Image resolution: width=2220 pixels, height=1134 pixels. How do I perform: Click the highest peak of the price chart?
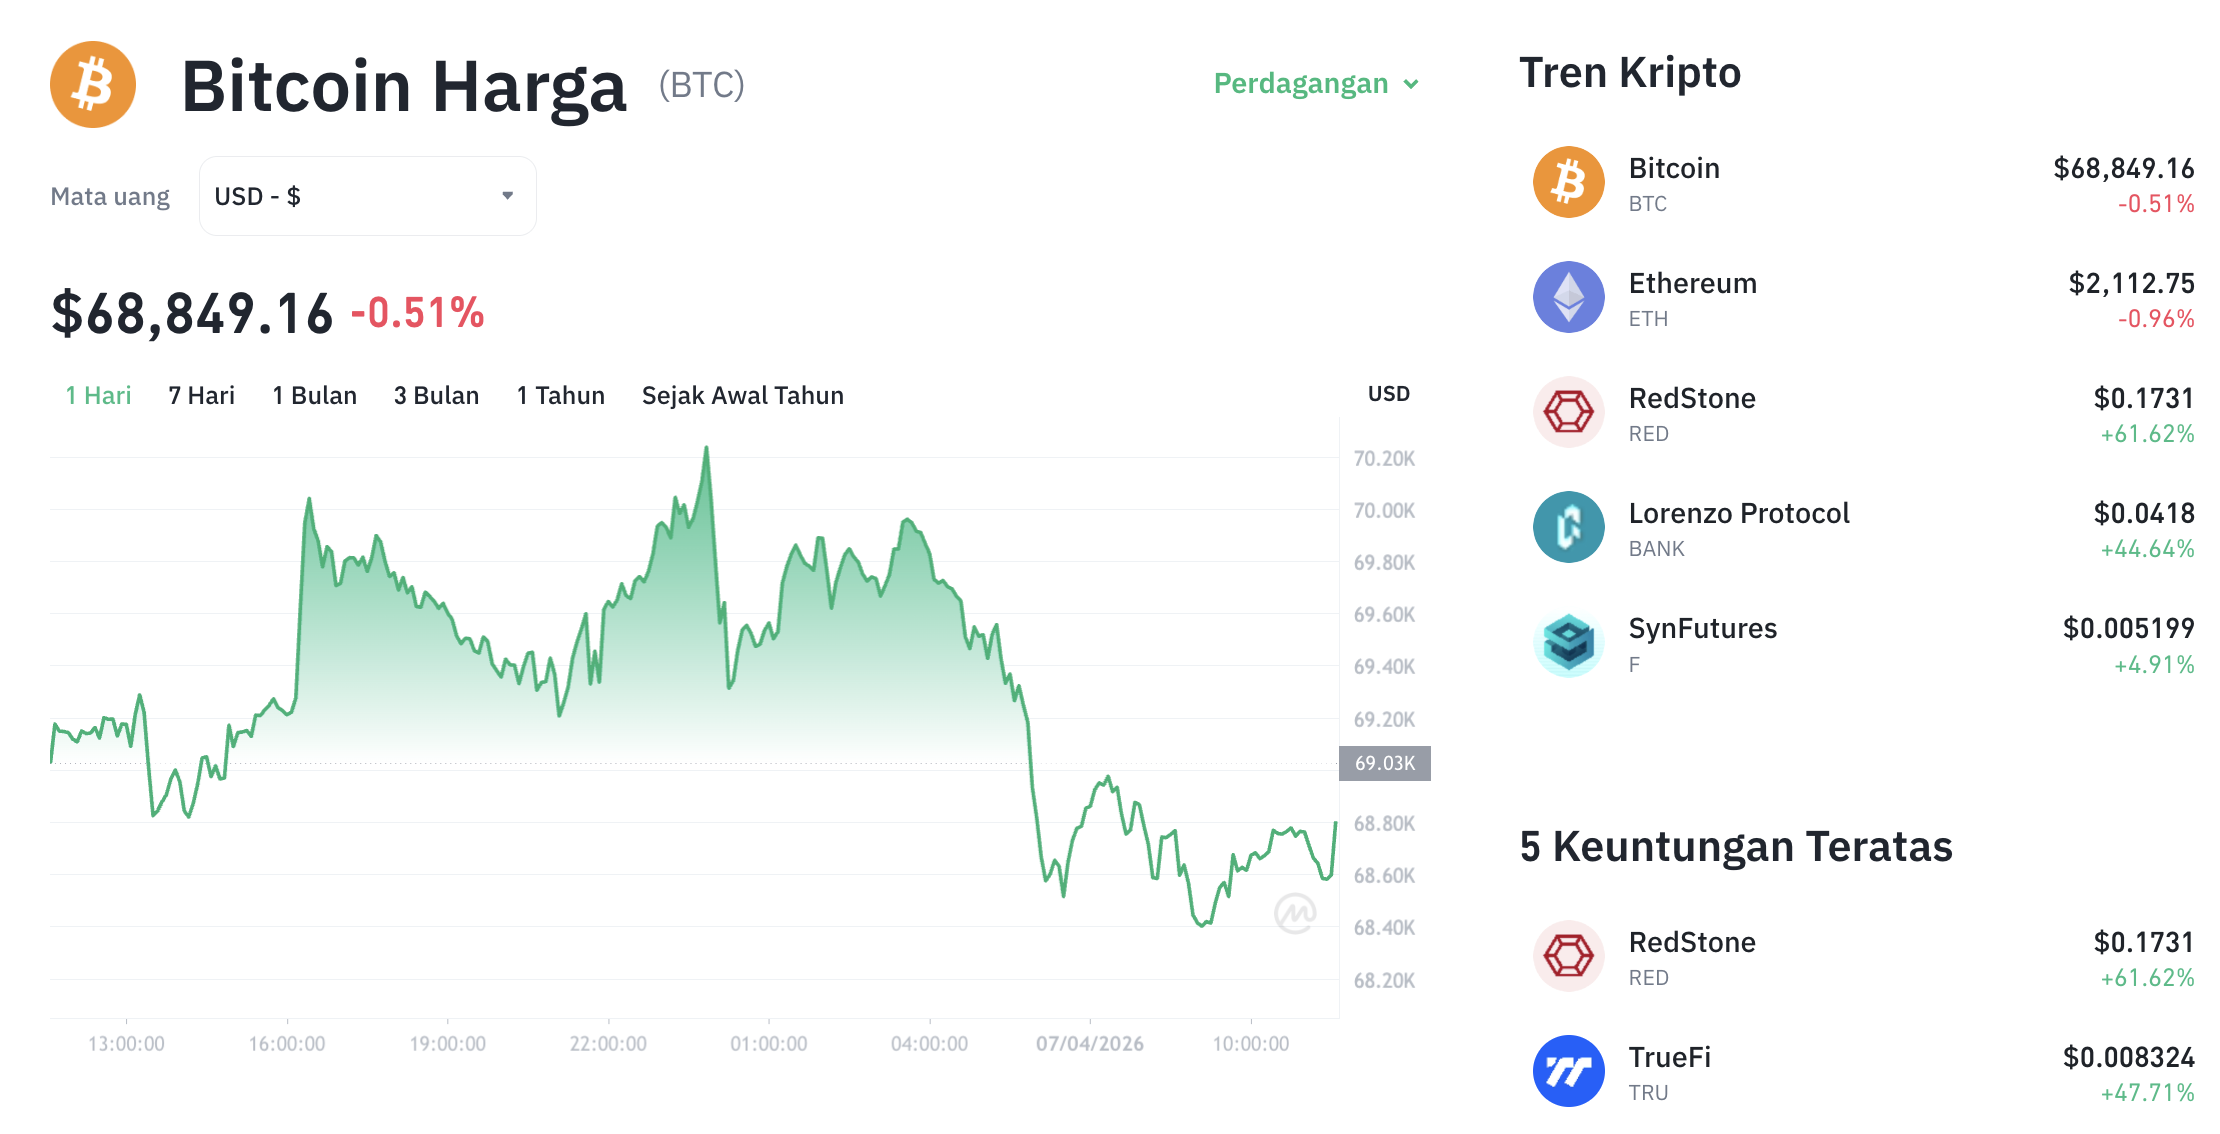tap(708, 448)
